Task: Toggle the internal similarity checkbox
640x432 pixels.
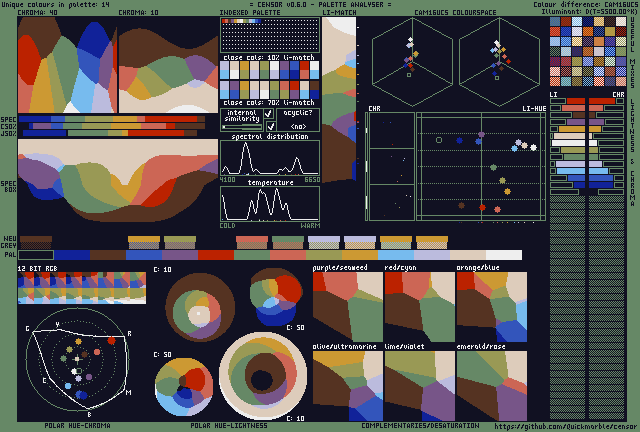Action: click(269, 114)
